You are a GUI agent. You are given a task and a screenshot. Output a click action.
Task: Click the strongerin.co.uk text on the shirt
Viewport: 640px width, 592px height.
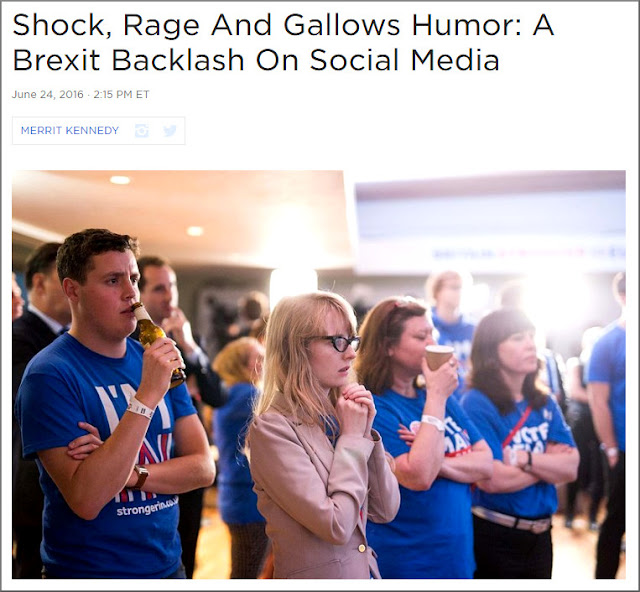coord(147,508)
